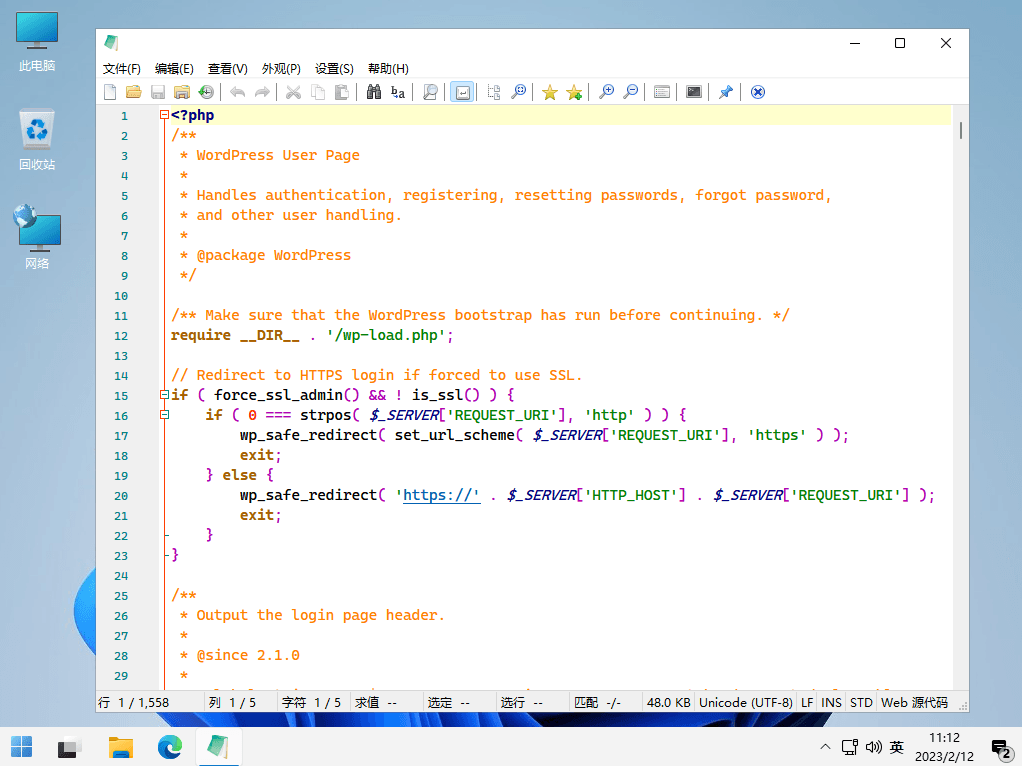Click Unicode (UTF-8) encoding in status bar
The image size is (1022, 766).
(x=746, y=703)
